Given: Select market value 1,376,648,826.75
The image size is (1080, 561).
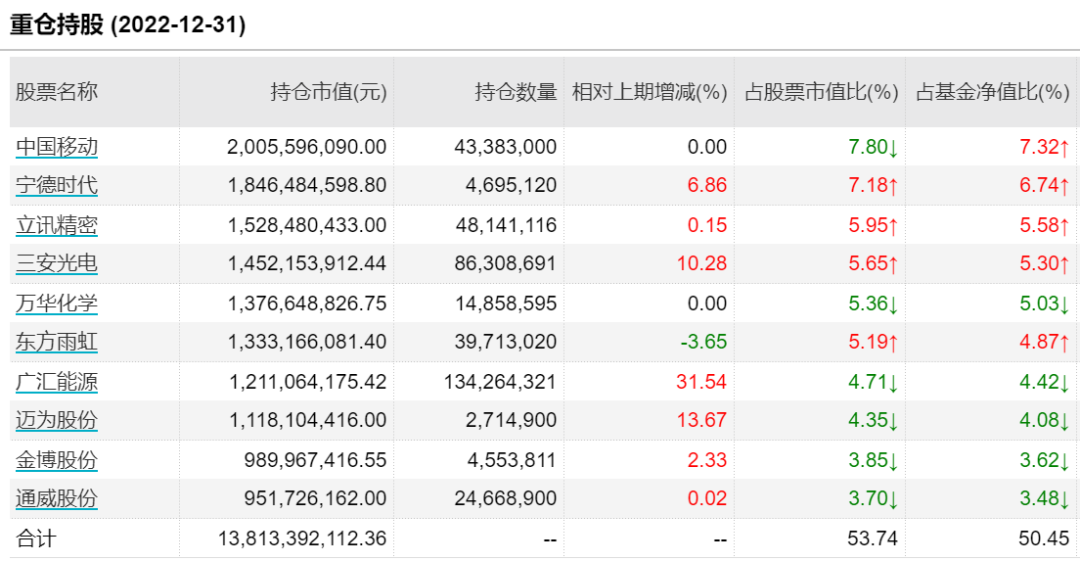Looking at the screenshot, I should pyautogui.click(x=307, y=303).
